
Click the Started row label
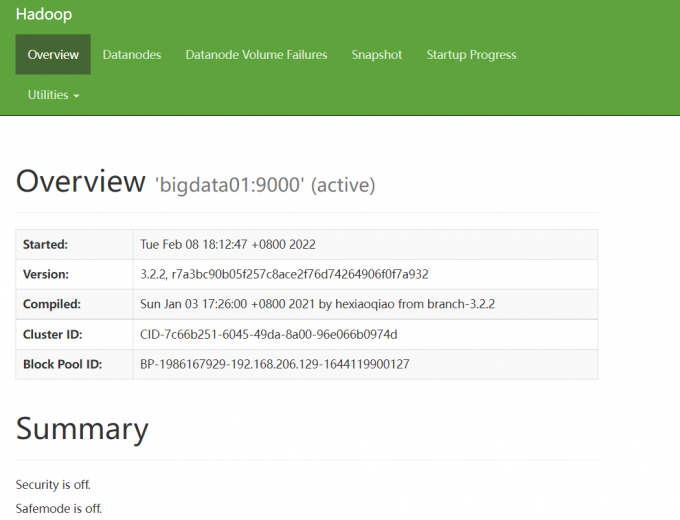coord(46,244)
